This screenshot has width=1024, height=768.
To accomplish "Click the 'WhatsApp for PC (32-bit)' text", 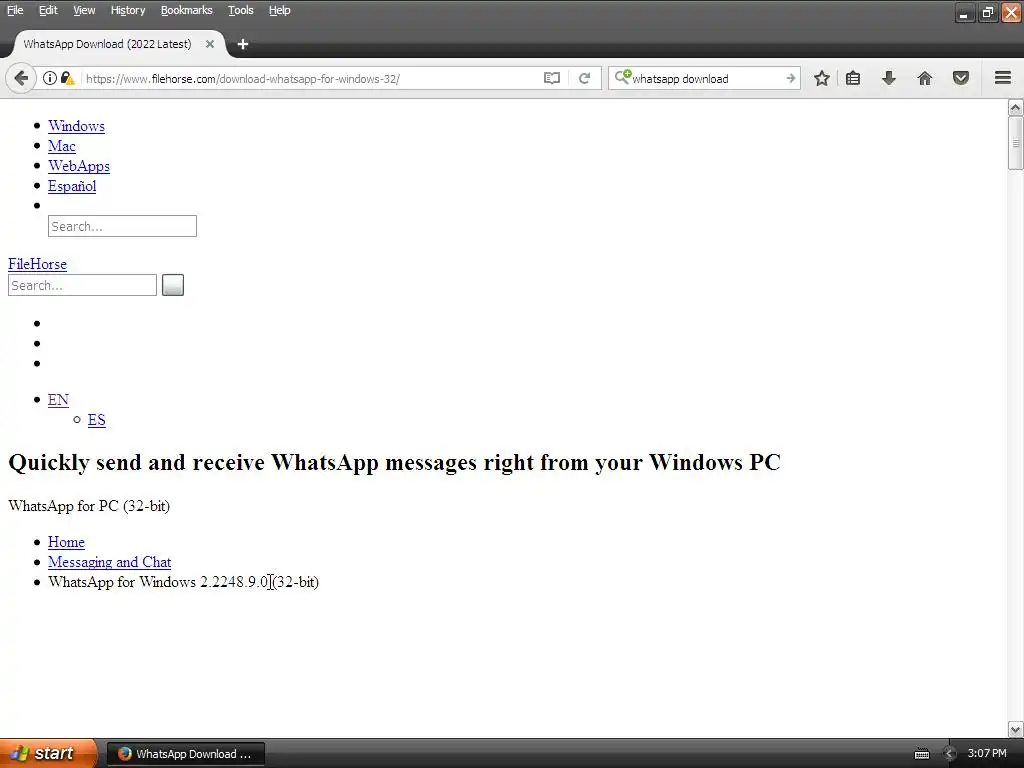I will [x=89, y=506].
